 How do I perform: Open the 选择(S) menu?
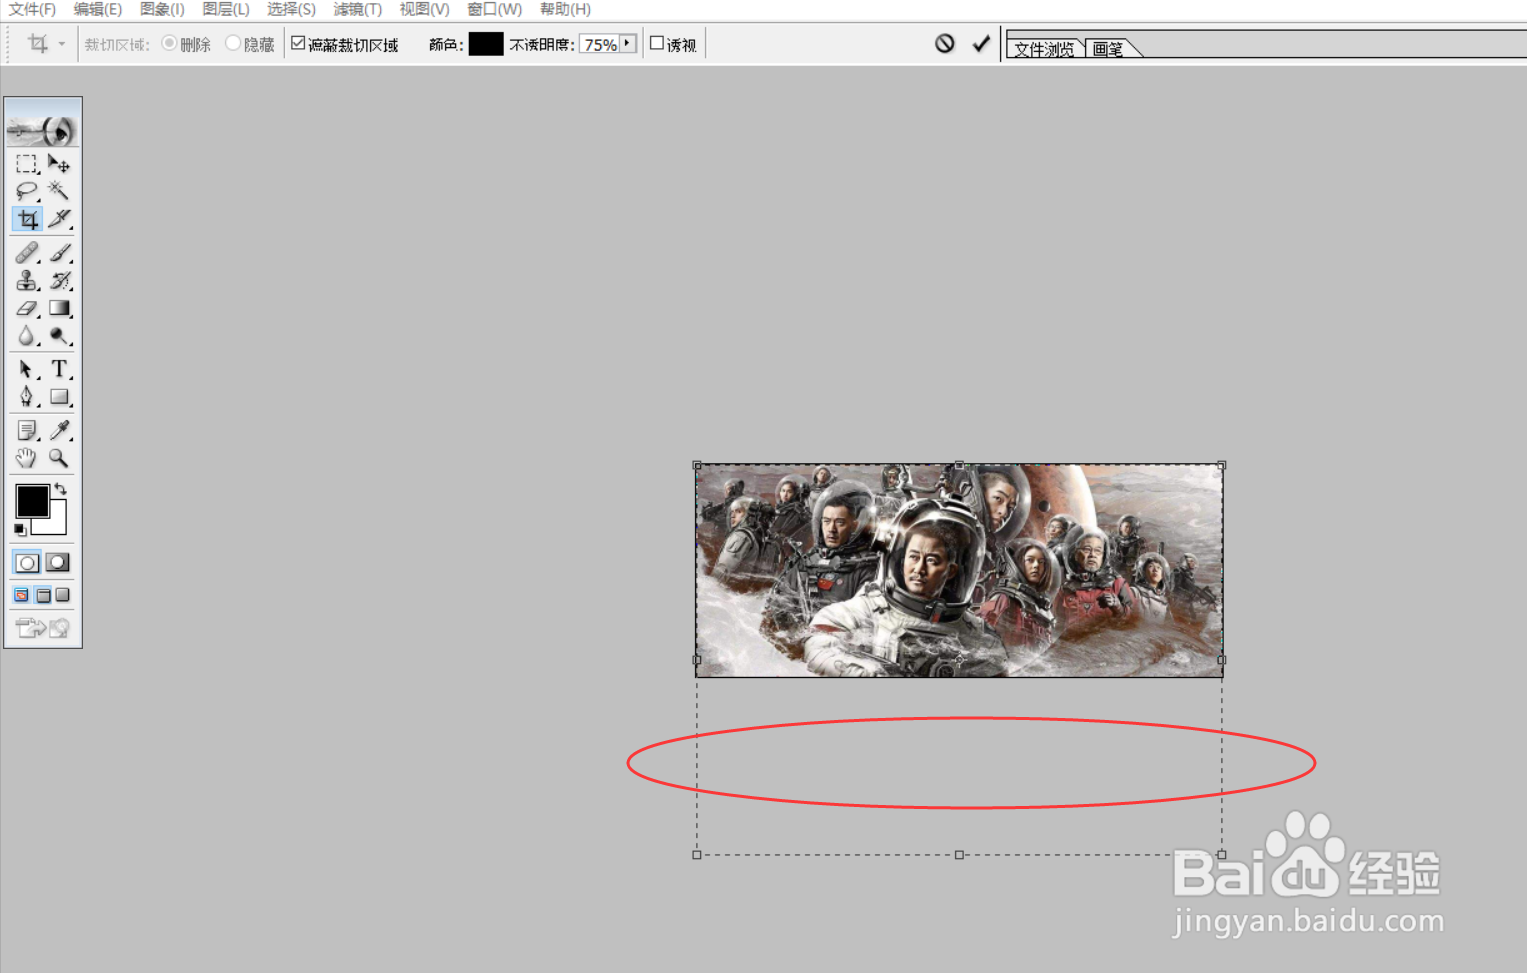[x=291, y=9]
